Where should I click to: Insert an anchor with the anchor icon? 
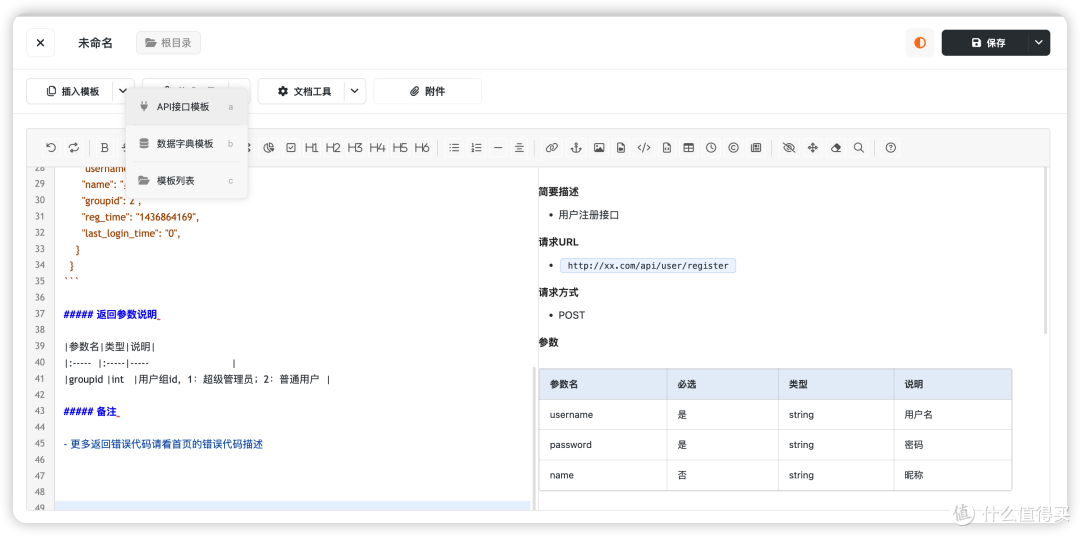(577, 147)
